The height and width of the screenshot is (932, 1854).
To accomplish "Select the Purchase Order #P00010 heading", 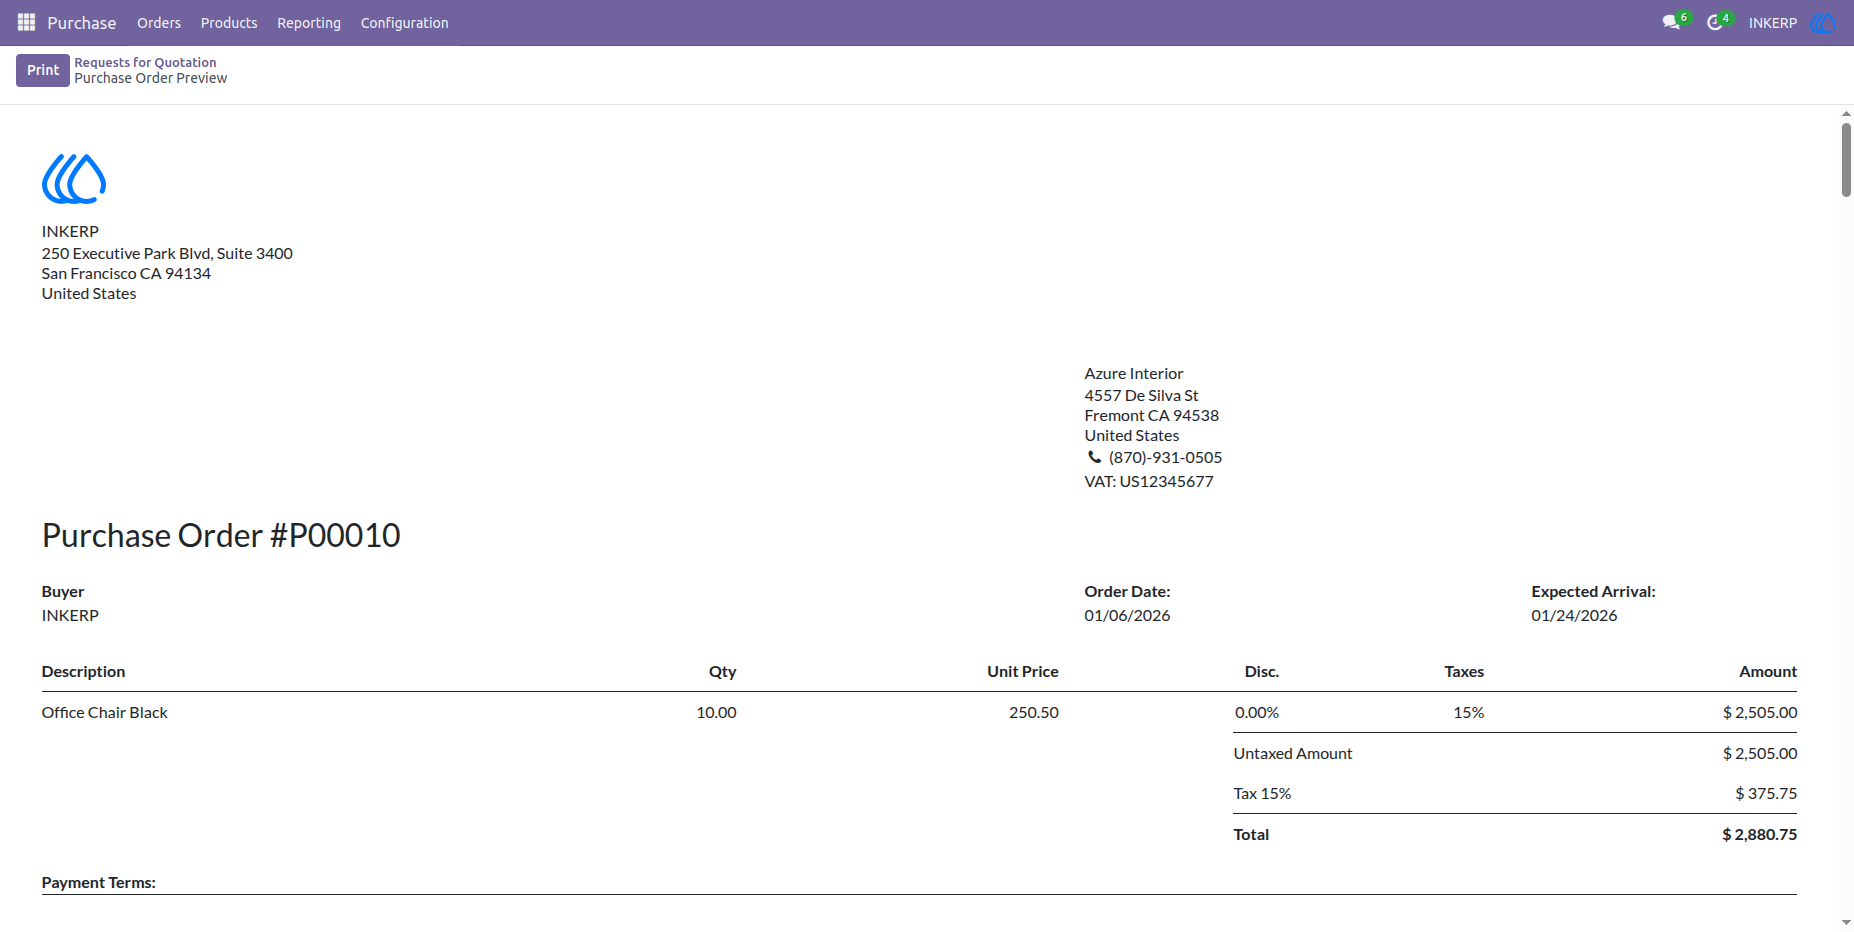I will (x=221, y=536).
